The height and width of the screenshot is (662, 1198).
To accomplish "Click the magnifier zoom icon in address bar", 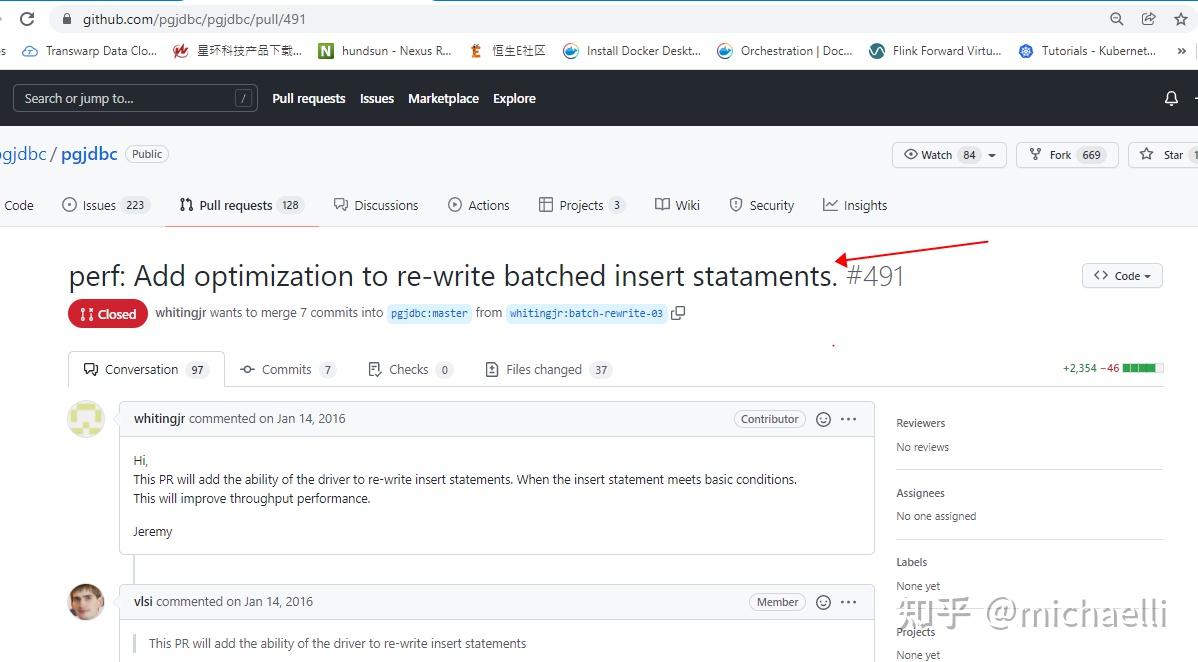I will (1116, 18).
